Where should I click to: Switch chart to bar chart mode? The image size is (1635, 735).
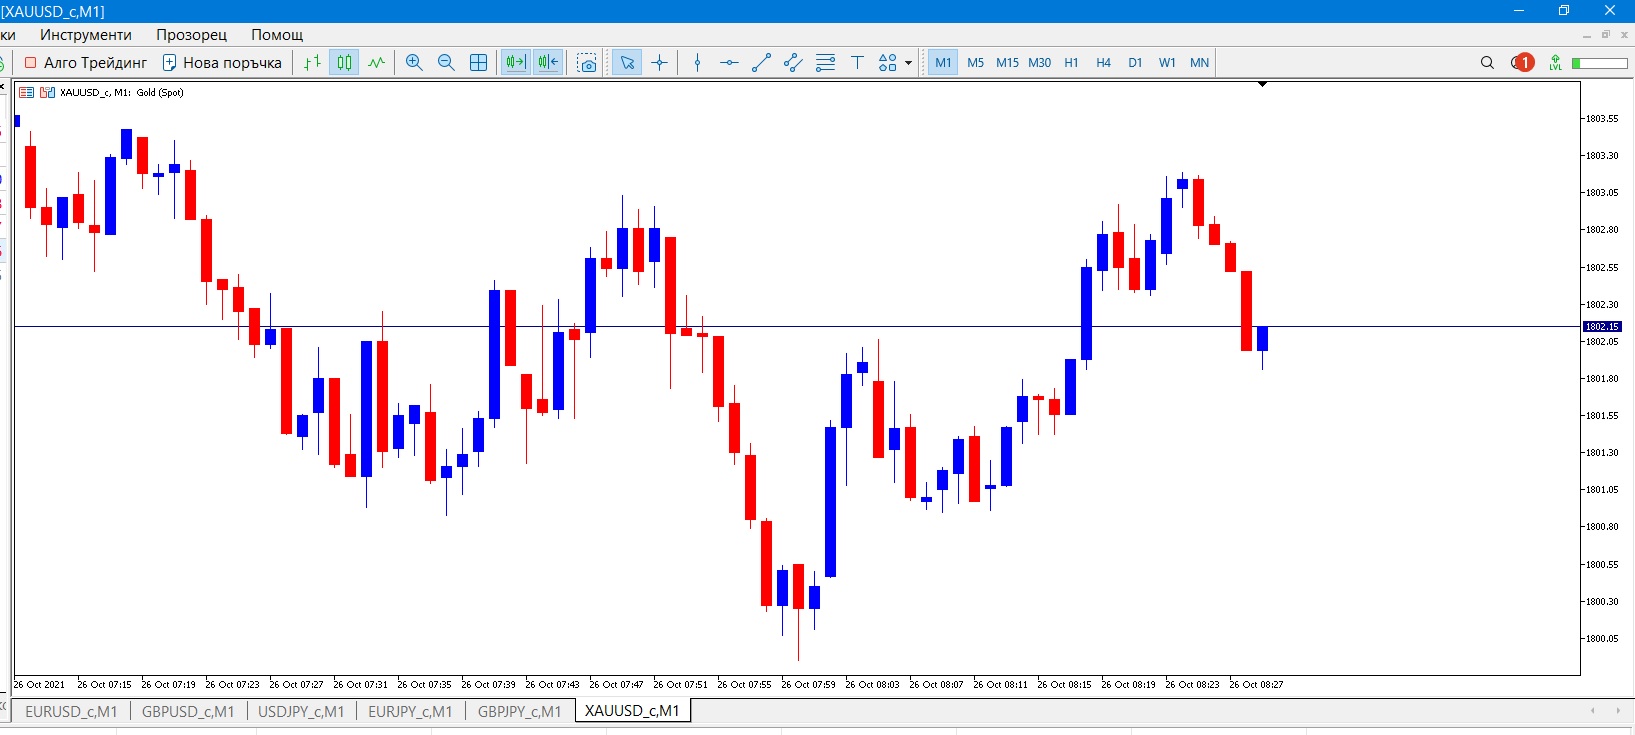(x=312, y=62)
